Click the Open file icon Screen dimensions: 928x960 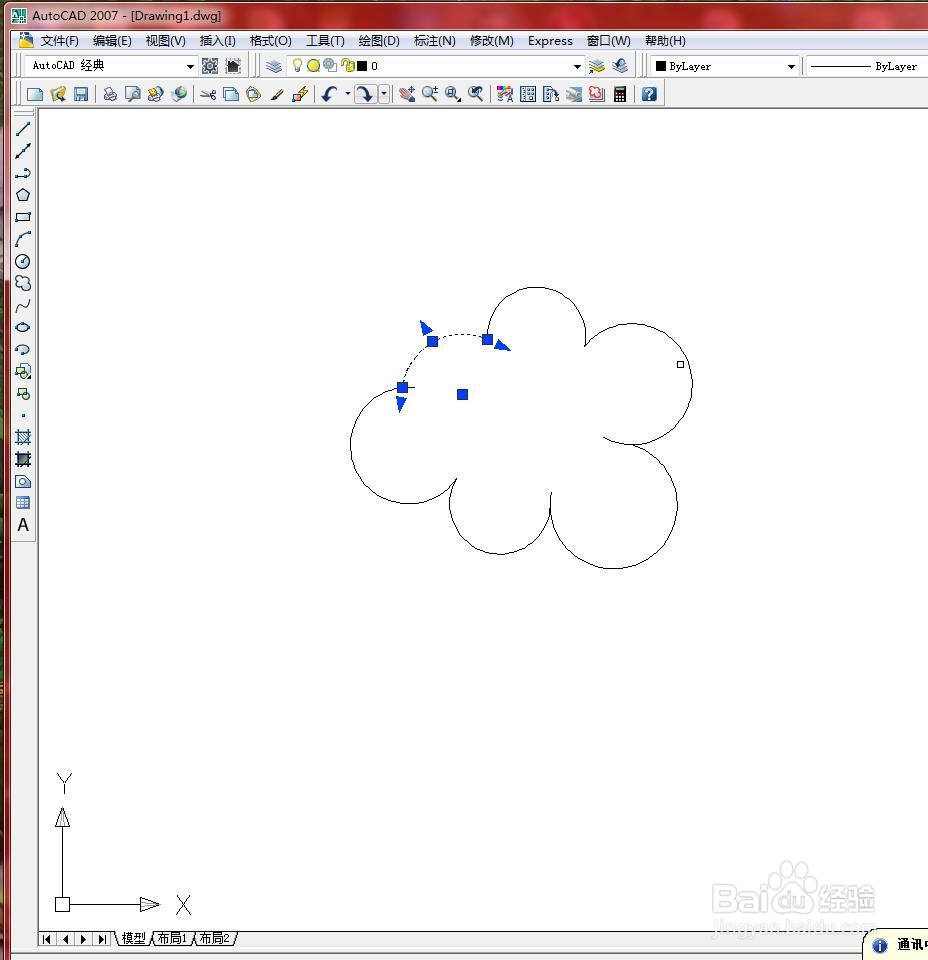[58, 94]
